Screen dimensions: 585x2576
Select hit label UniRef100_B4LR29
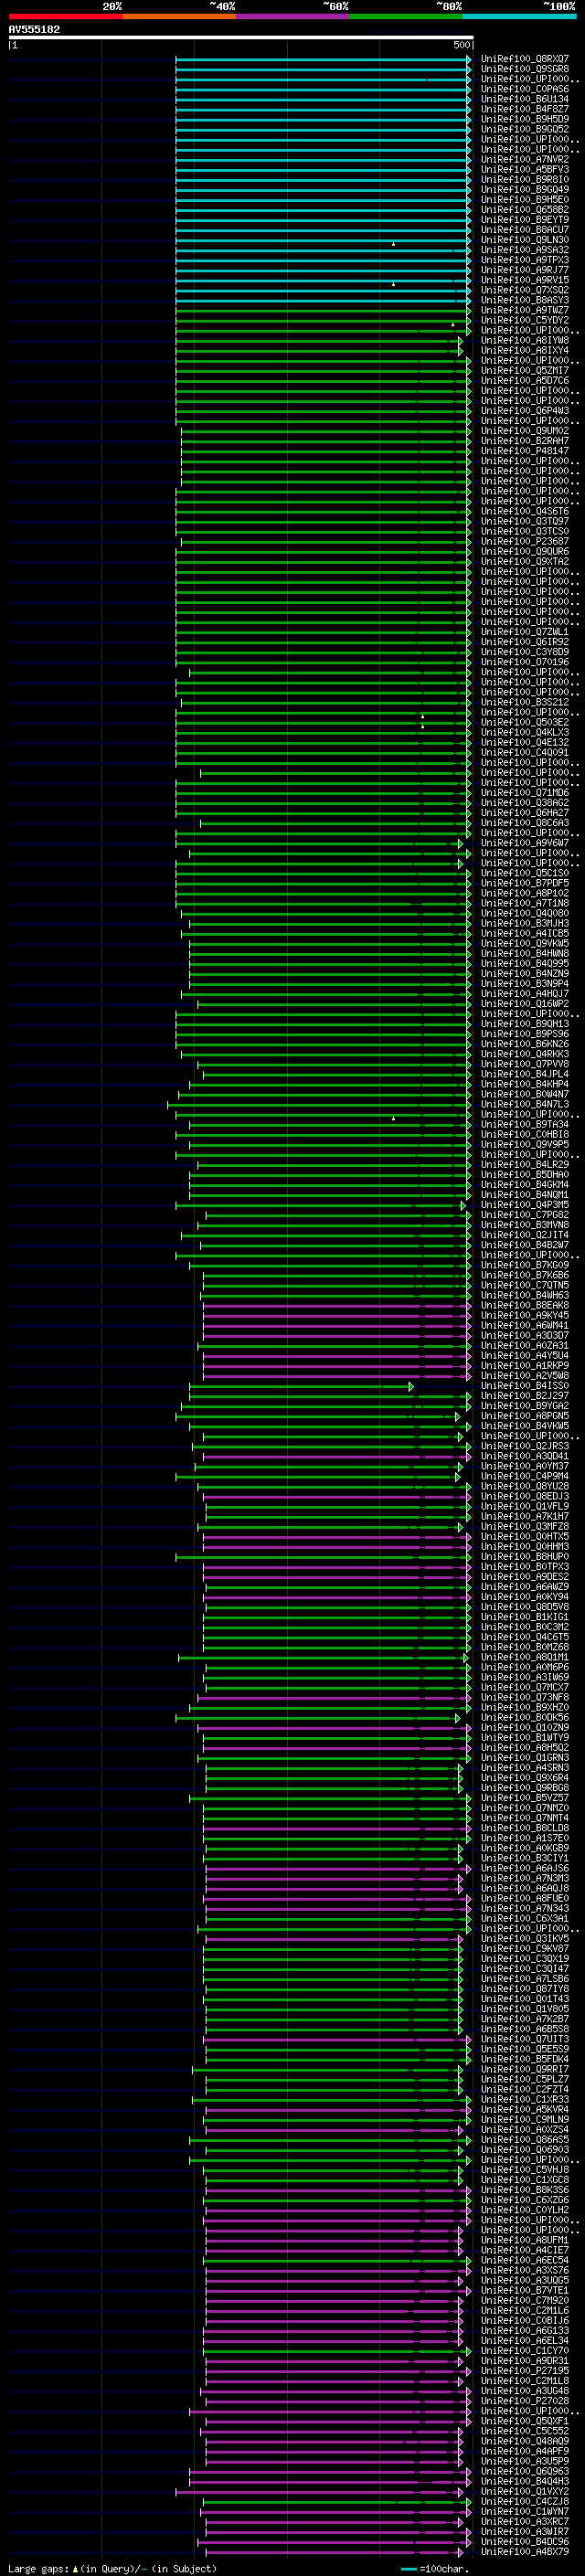coord(524,1165)
